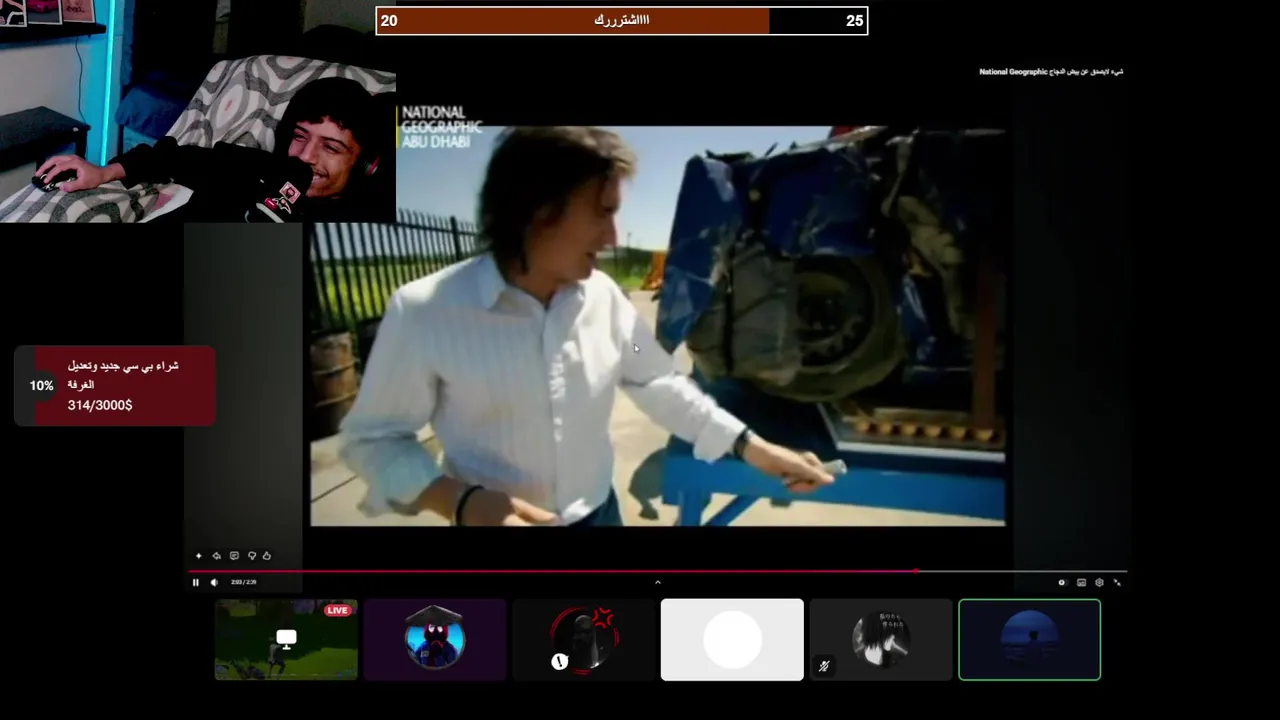
Task: Click the video timestamp next to the volume icon
Action: click(x=243, y=582)
